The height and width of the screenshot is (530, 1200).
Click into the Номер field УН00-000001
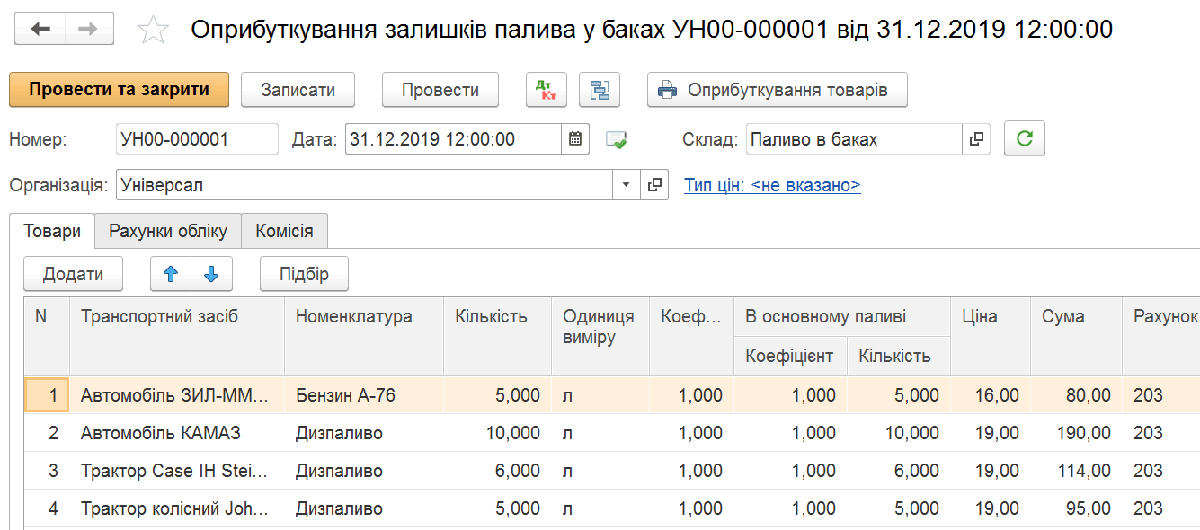click(197, 140)
